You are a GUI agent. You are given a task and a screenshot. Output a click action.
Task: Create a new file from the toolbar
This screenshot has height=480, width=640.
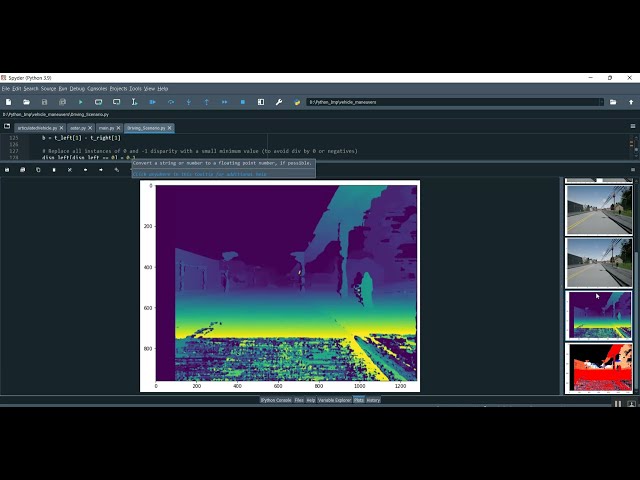point(9,102)
